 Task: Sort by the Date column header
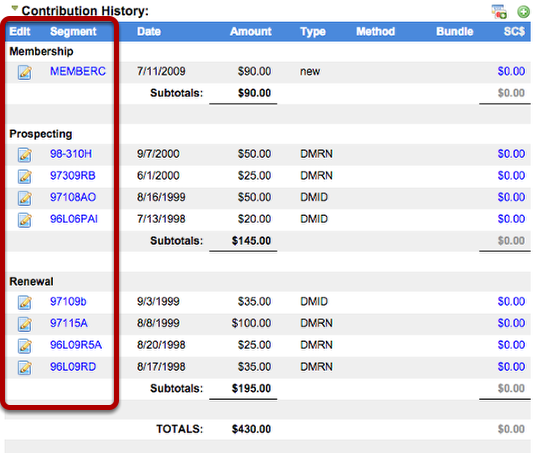149,31
